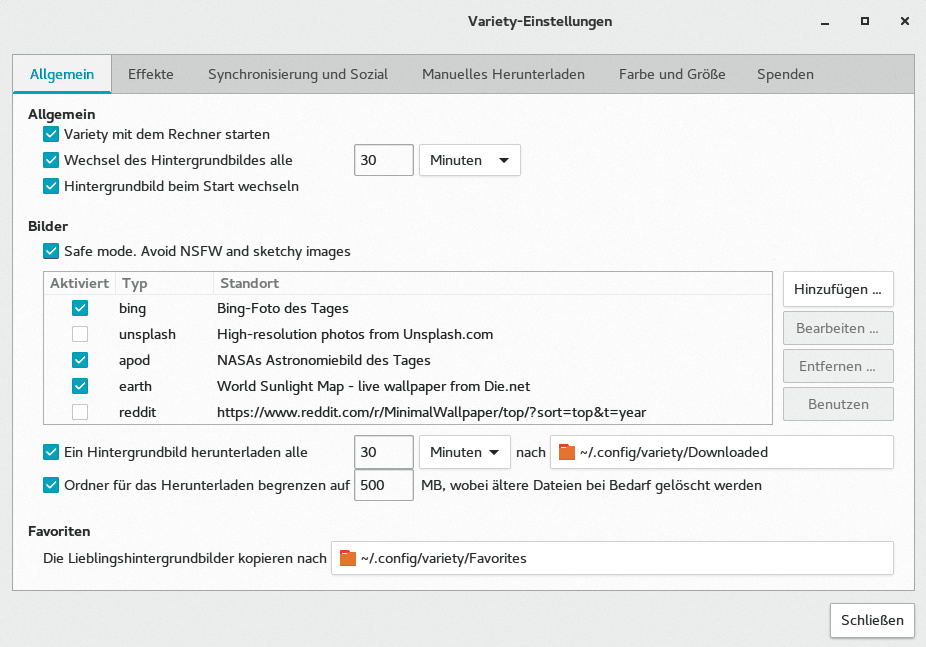Uncheck Variety mit dem Rechner starten

[51, 134]
